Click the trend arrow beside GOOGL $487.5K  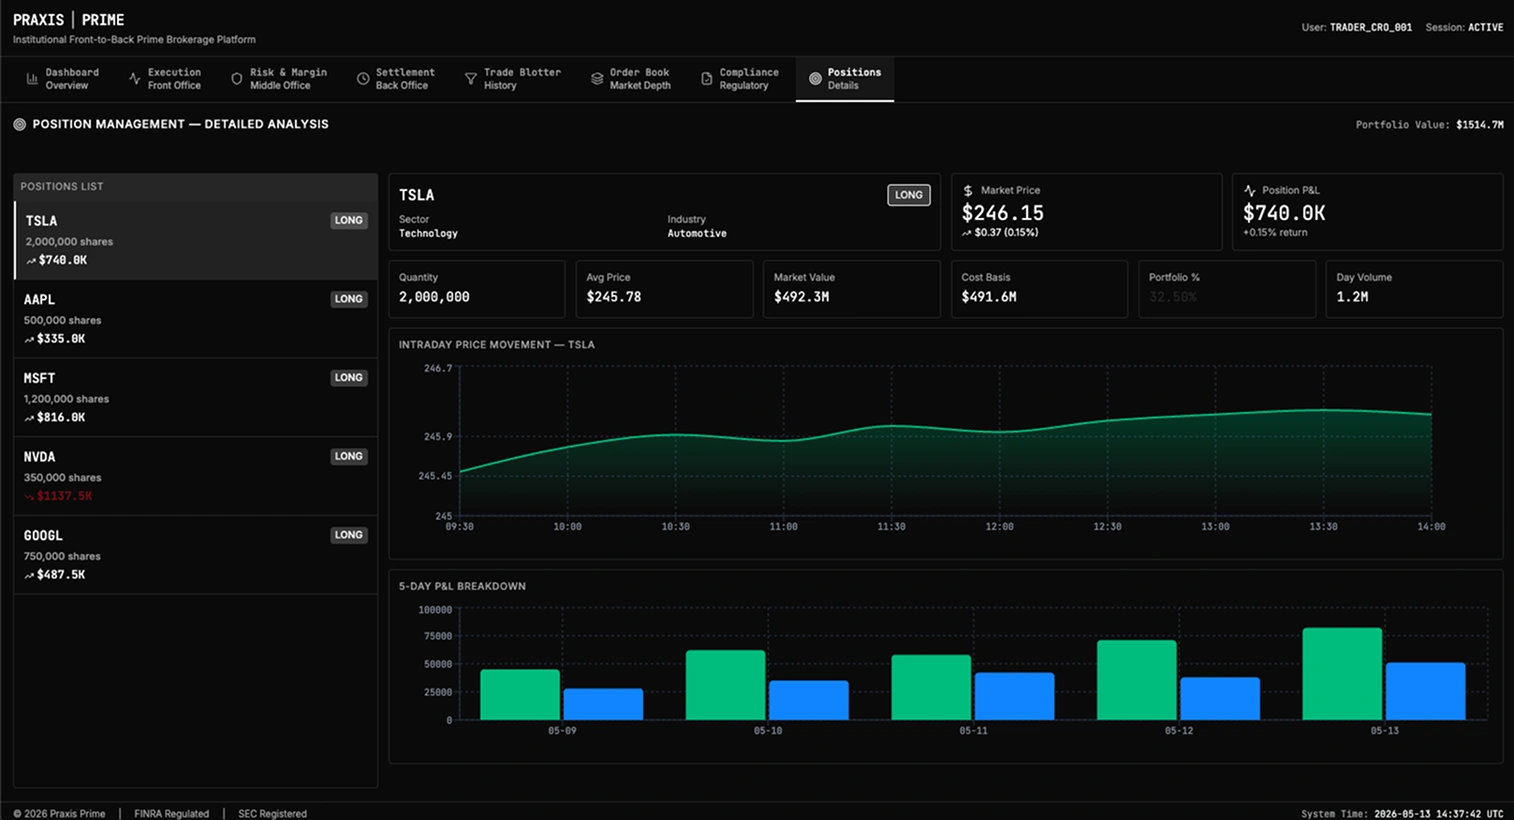(29, 575)
